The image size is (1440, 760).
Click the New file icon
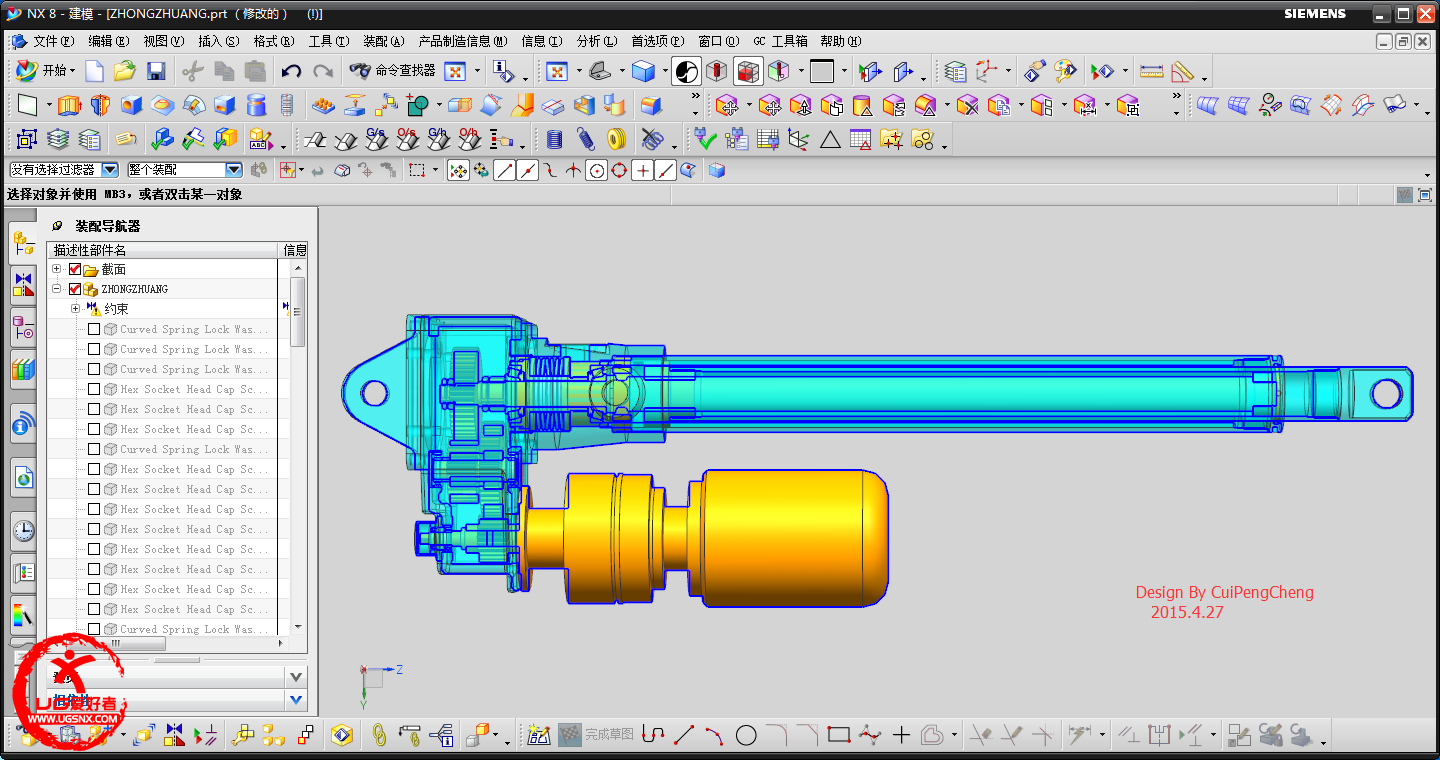[x=94, y=71]
